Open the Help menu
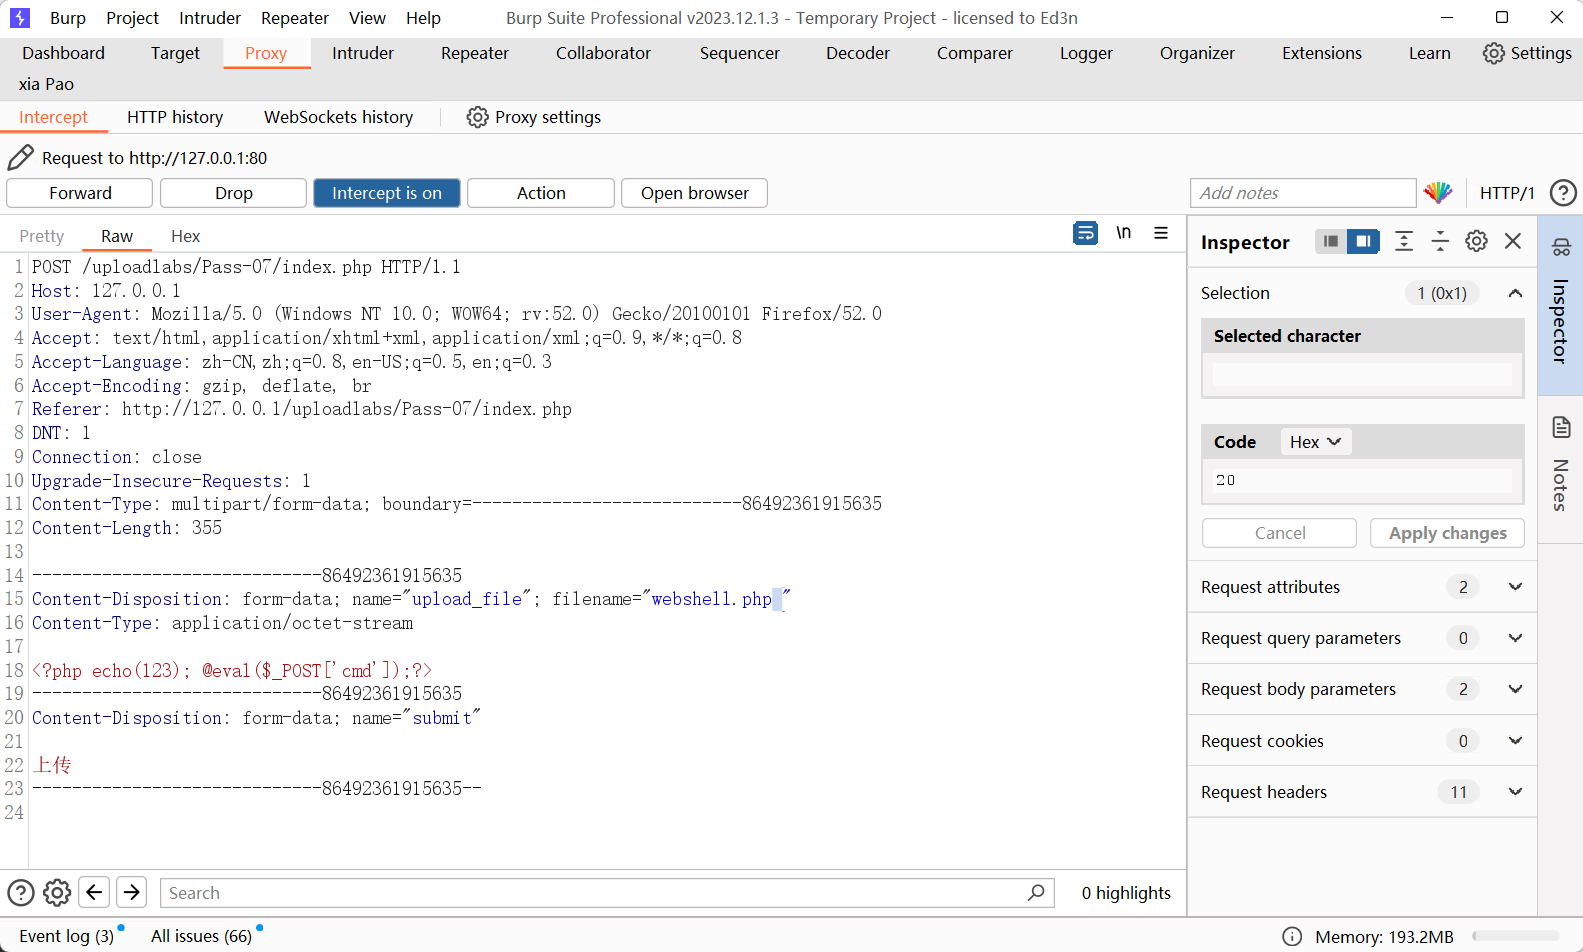 click(423, 18)
